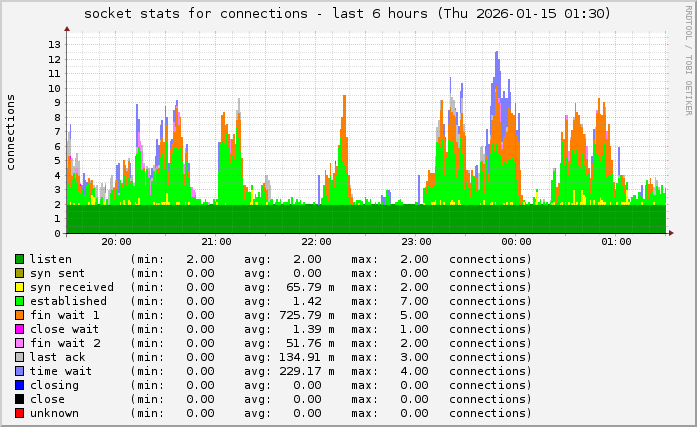Select the 00:00 midnight axis label

click(516, 241)
